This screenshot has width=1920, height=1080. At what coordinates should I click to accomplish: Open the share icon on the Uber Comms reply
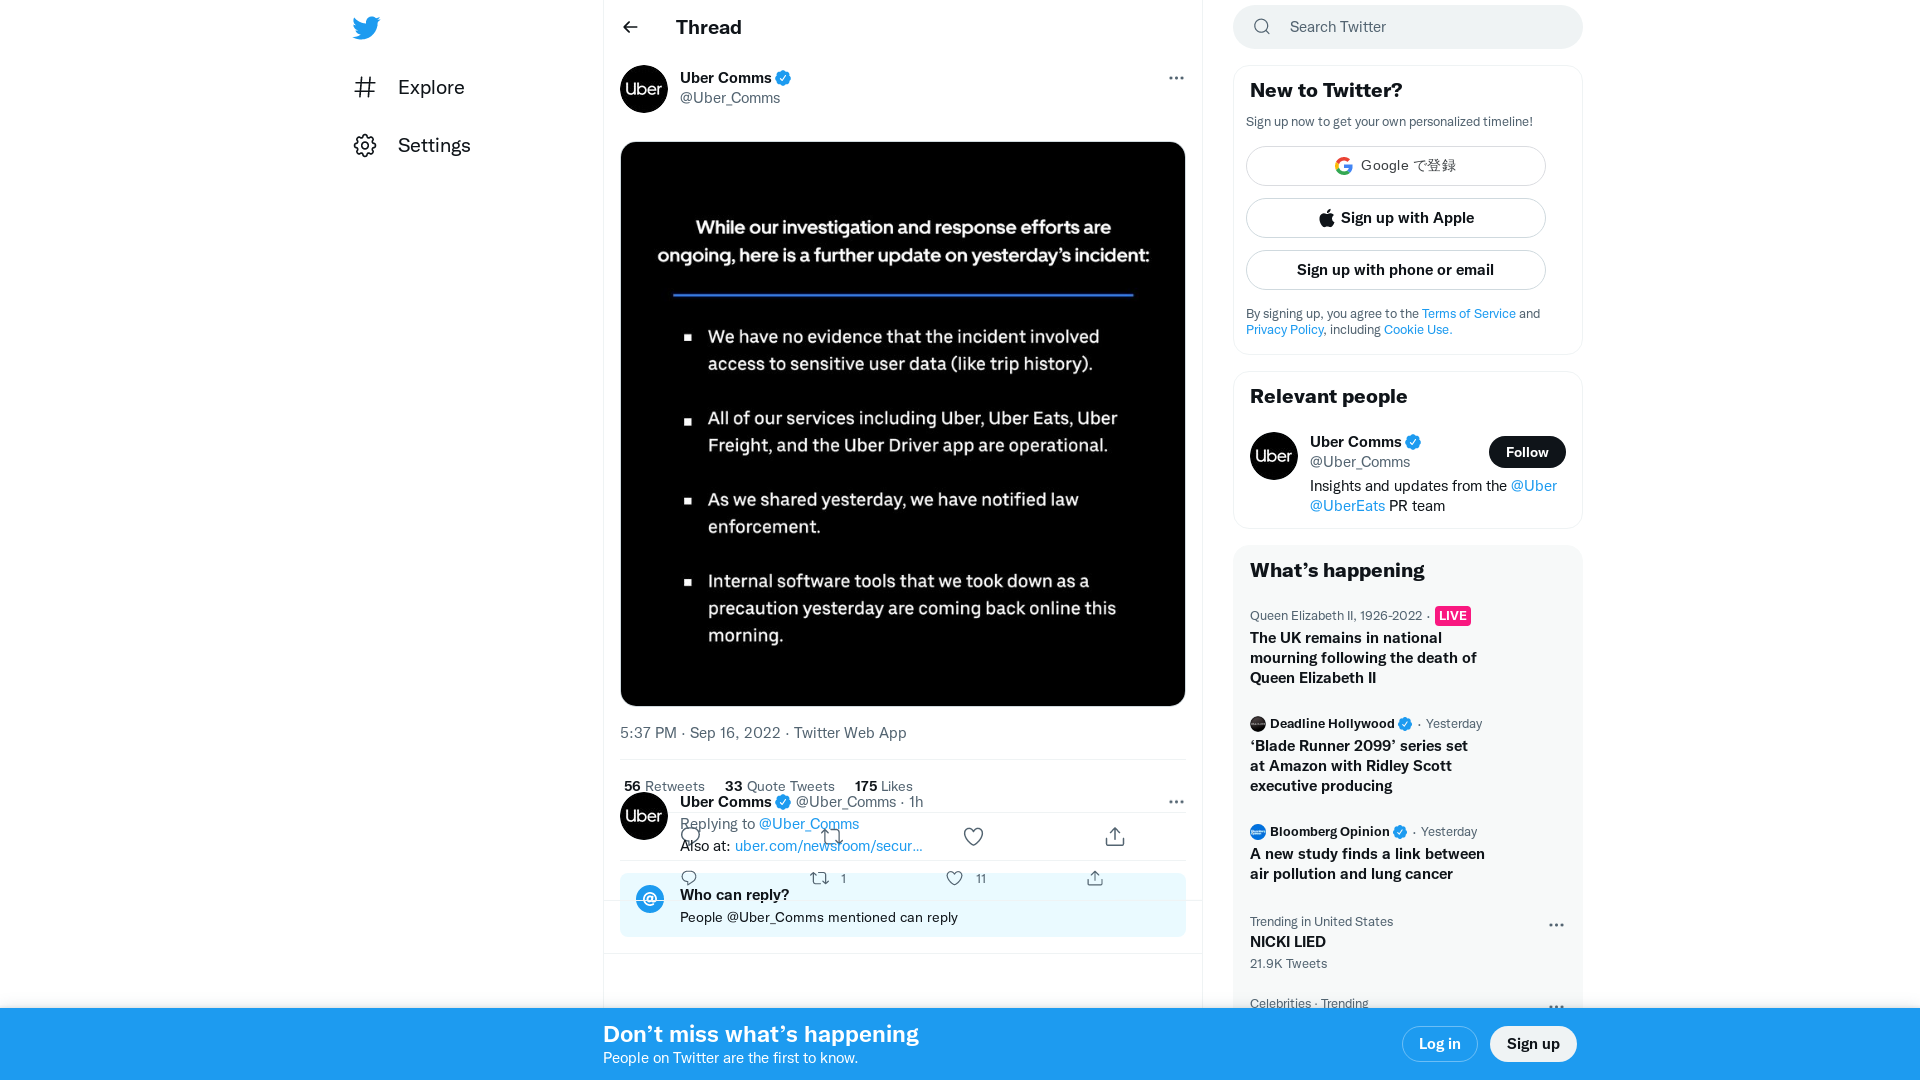(1094, 878)
